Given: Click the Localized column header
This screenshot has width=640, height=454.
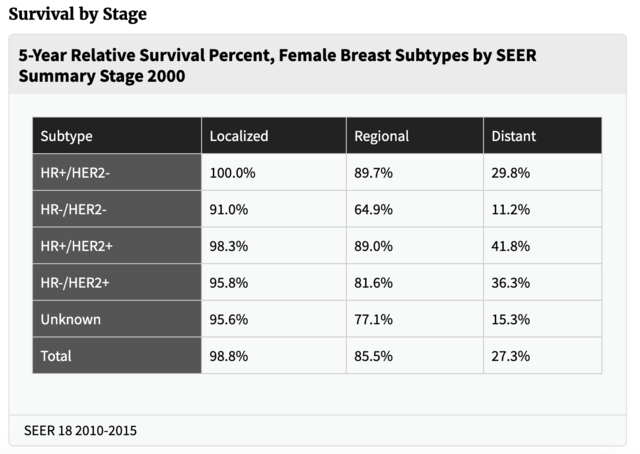Looking at the screenshot, I should (x=274, y=136).
